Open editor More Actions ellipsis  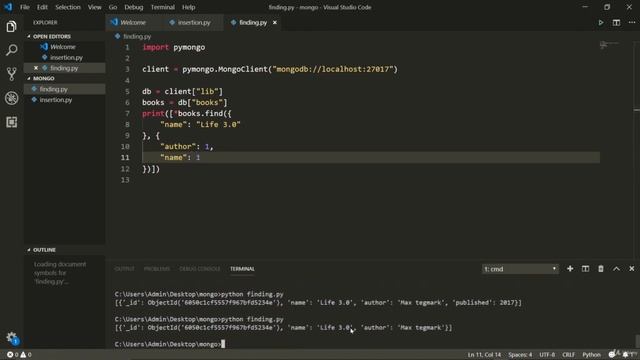632,22
